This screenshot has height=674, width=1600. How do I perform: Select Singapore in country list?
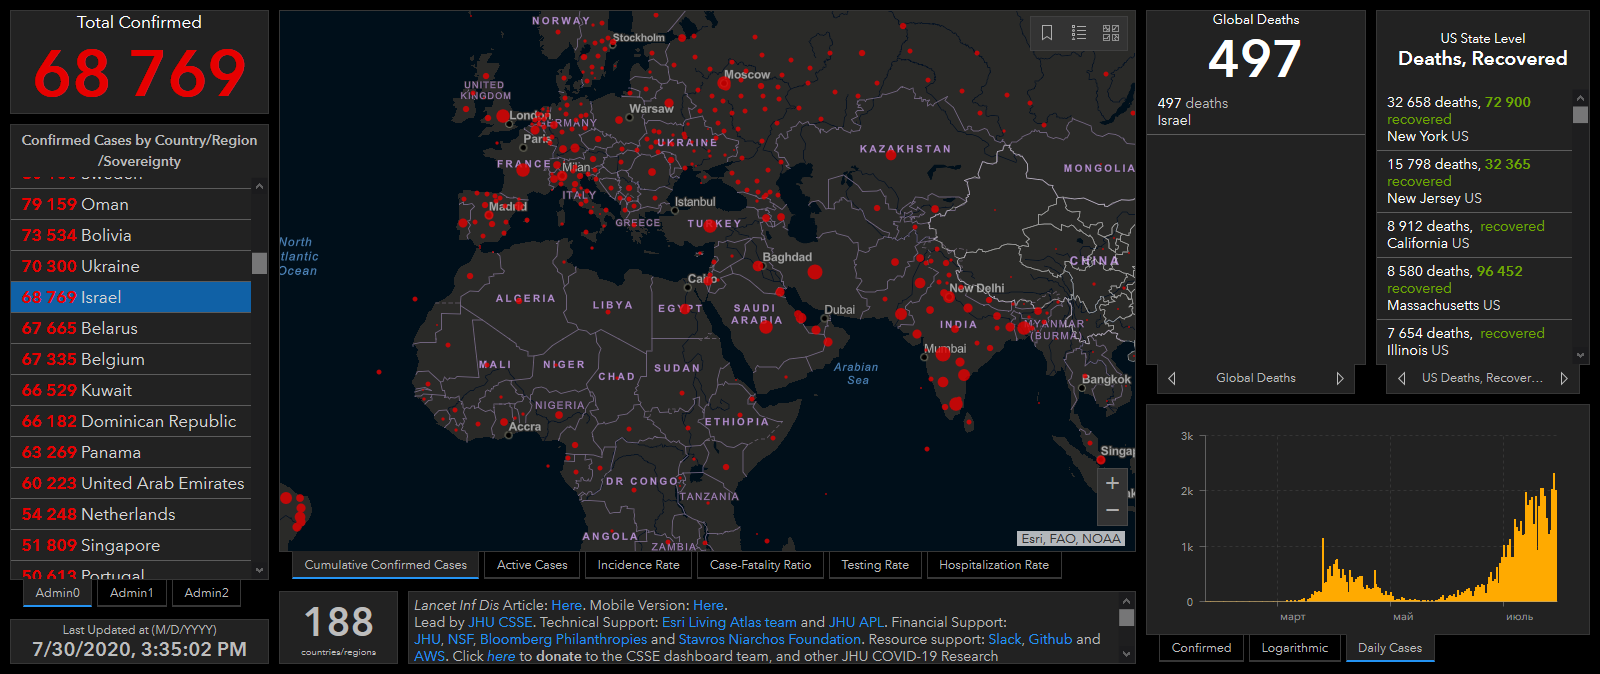(131, 545)
